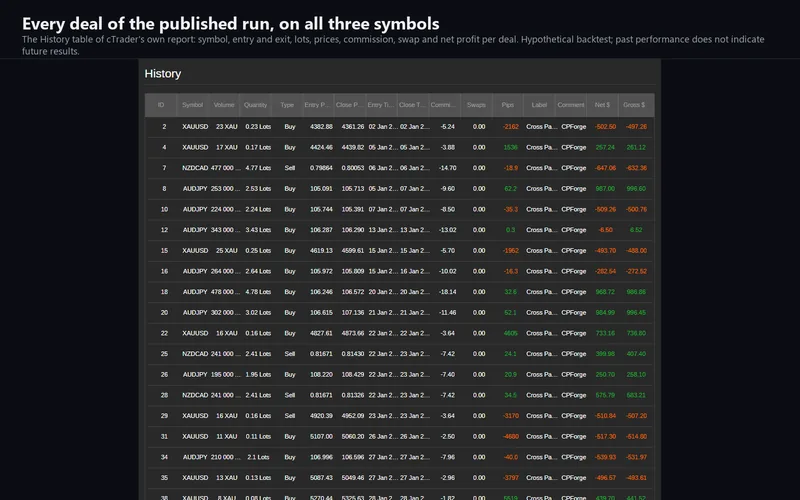Select the 11 XAU volume cell

point(227,437)
